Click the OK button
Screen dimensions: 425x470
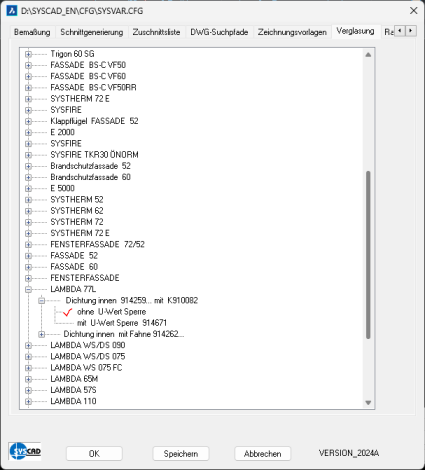[94, 454]
